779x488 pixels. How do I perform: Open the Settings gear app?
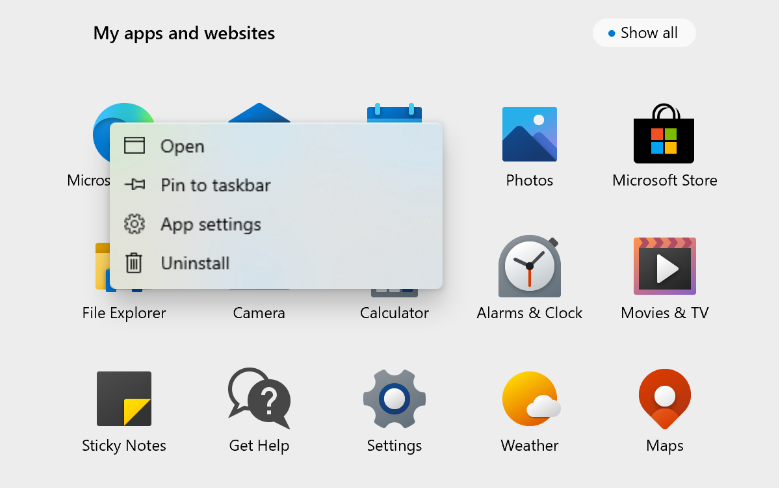click(394, 399)
